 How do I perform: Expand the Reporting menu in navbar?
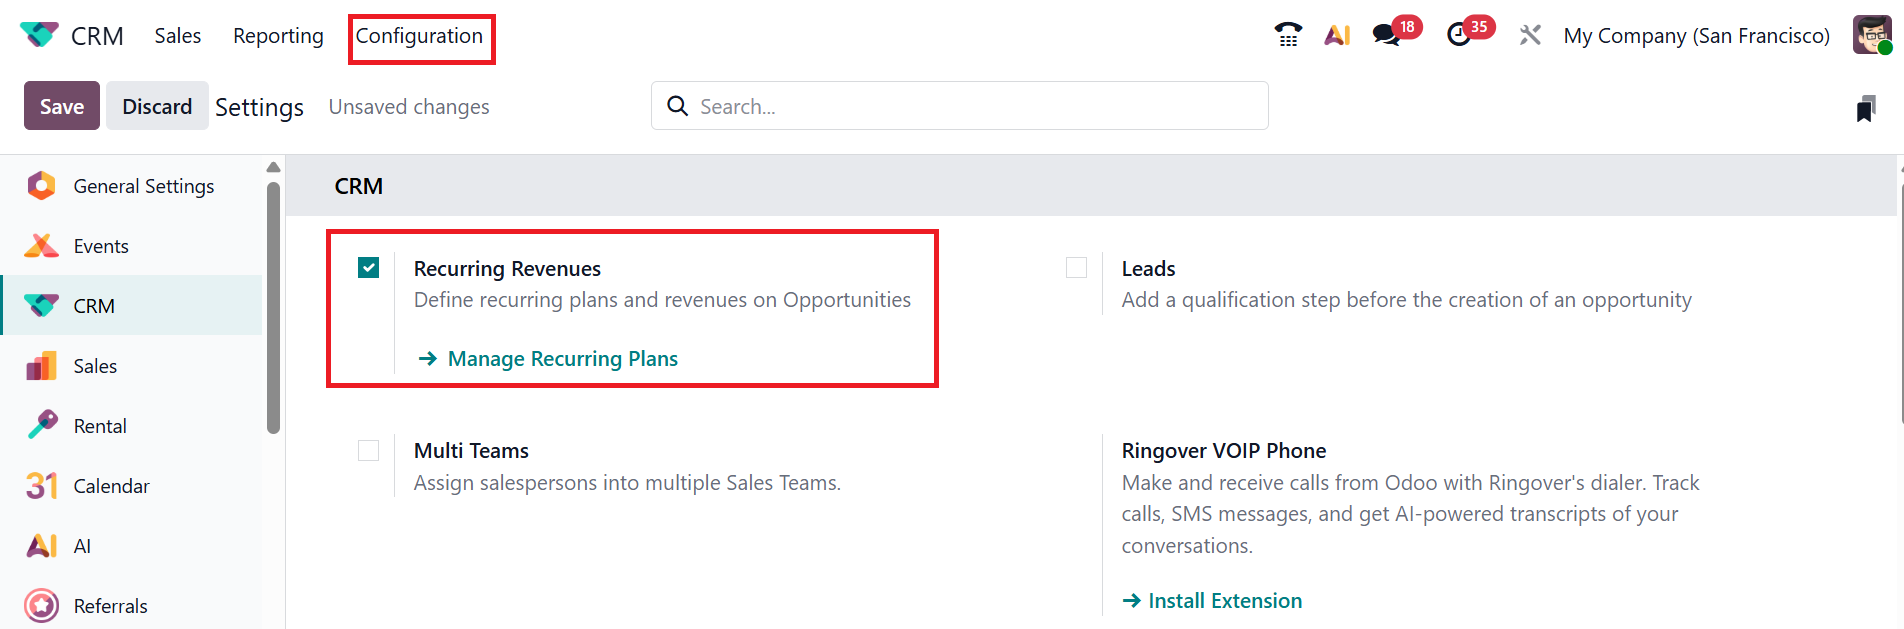(x=278, y=36)
